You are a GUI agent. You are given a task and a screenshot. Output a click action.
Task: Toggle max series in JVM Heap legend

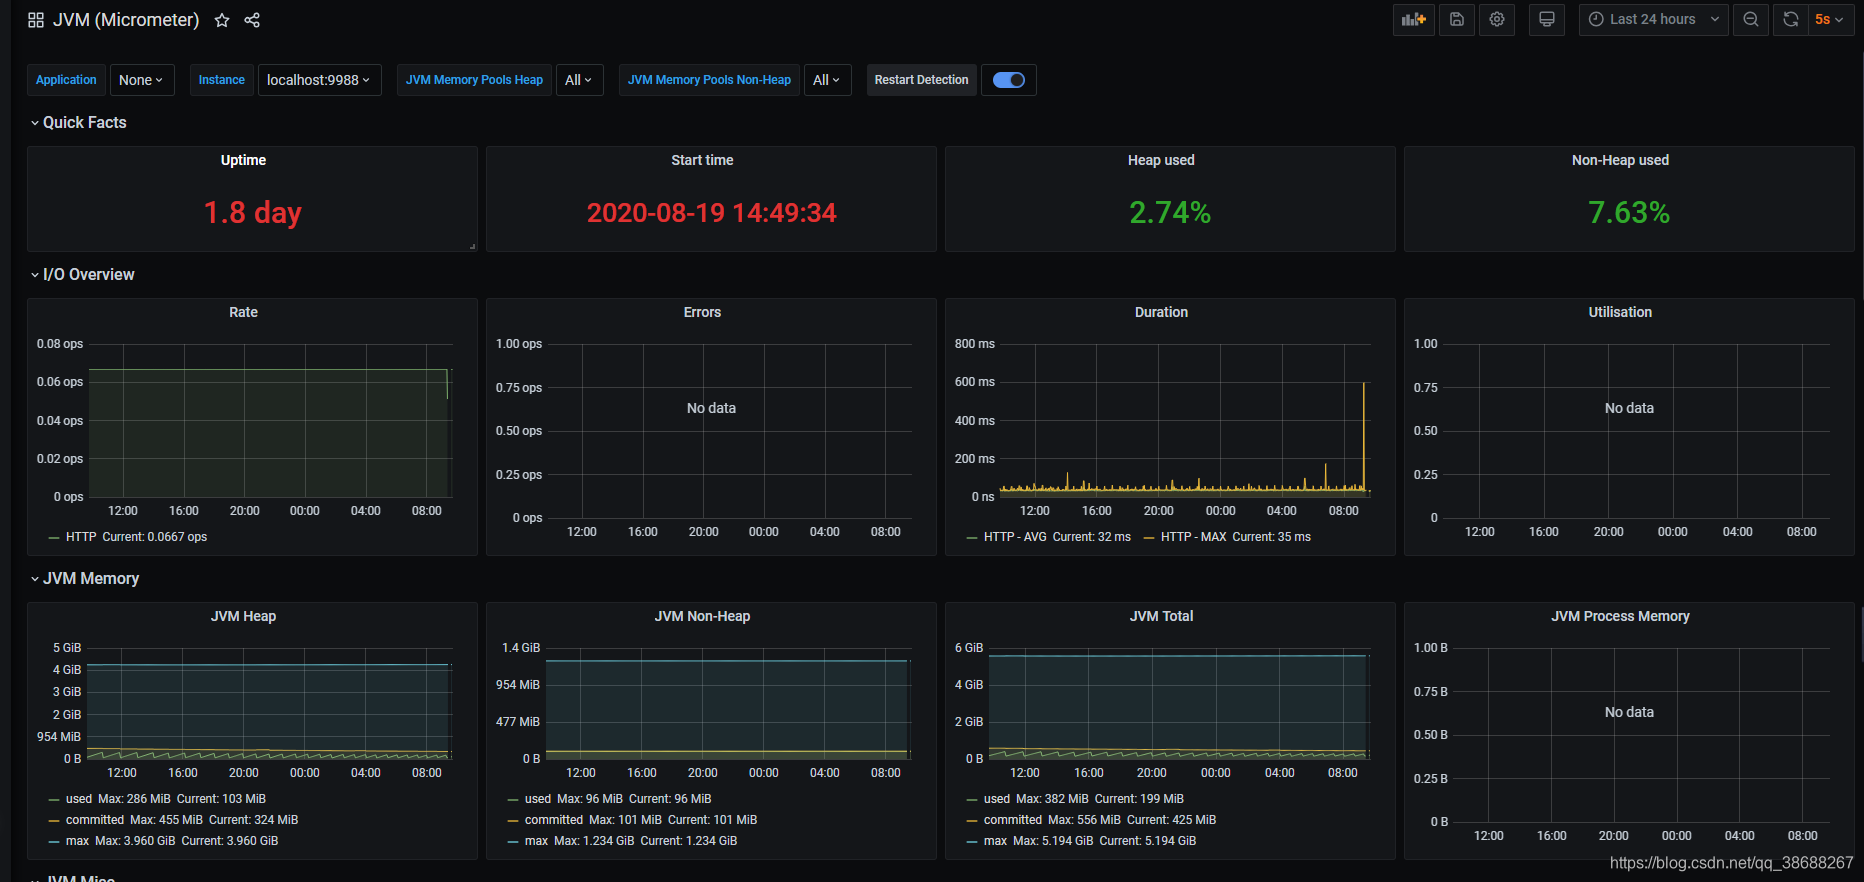click(x=77, y=841)
